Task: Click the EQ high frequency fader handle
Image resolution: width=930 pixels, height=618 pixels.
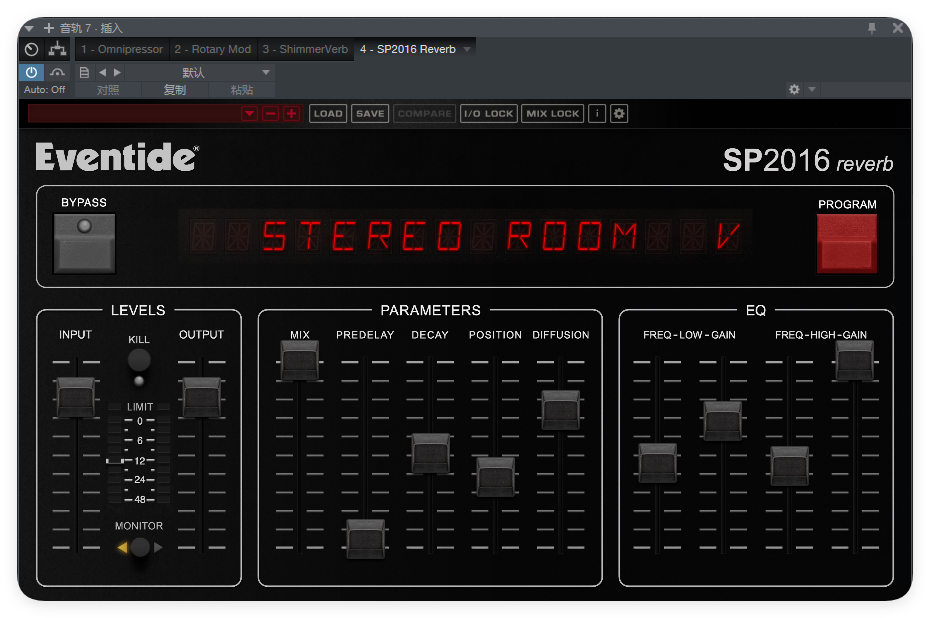Action: click(x=789, y=466)
